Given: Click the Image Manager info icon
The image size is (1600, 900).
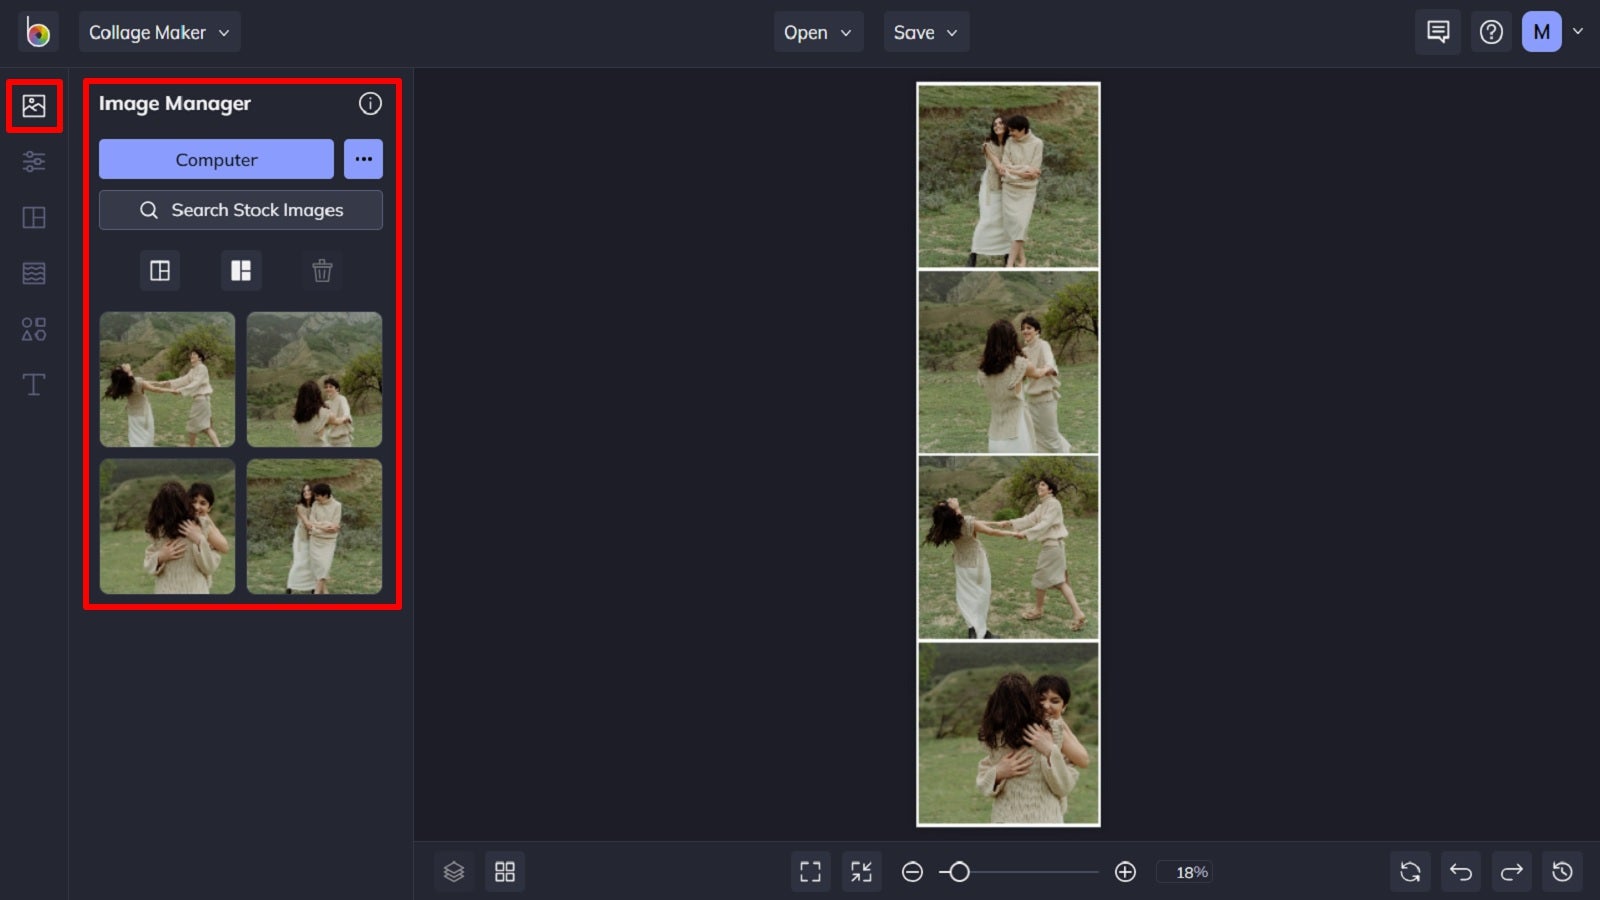Looking at the screenshot, I should click(x=370, y=103).
